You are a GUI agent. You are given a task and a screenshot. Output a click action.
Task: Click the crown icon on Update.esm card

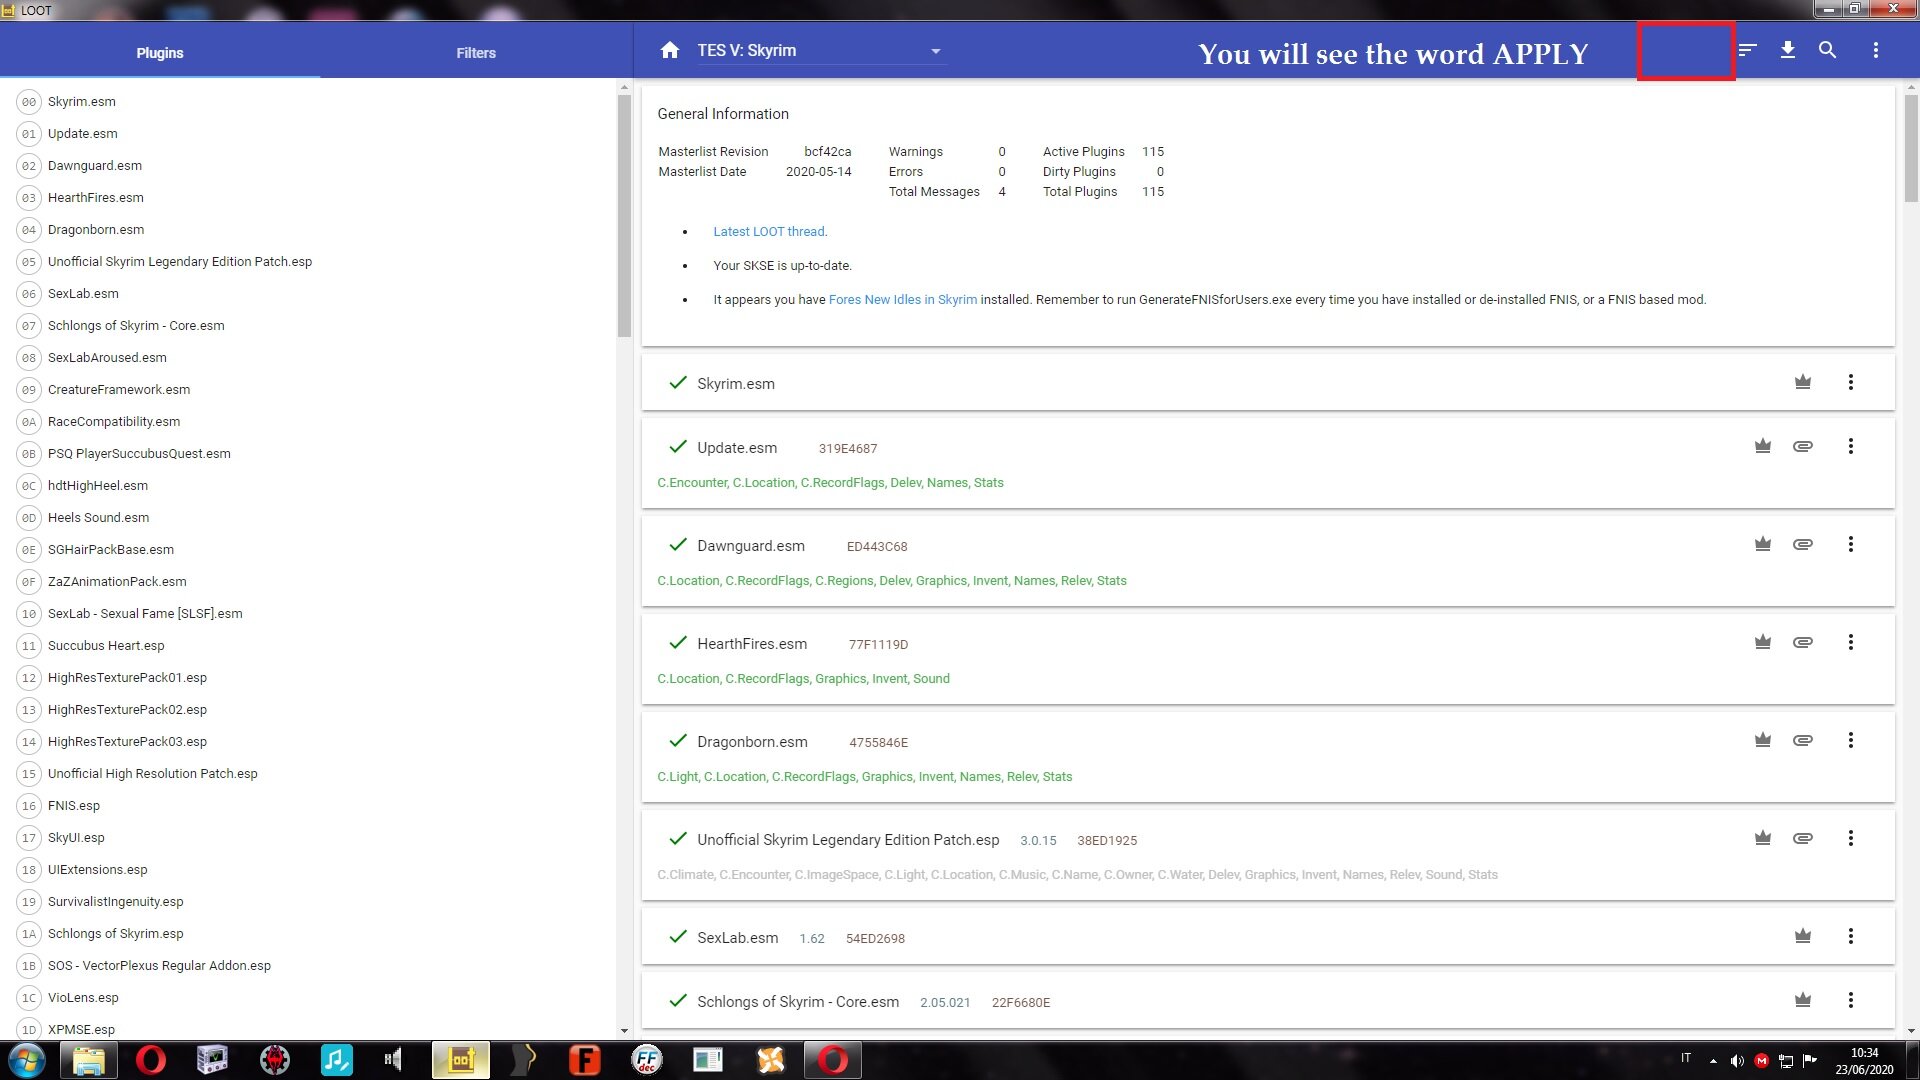(x=1763, y=446)
